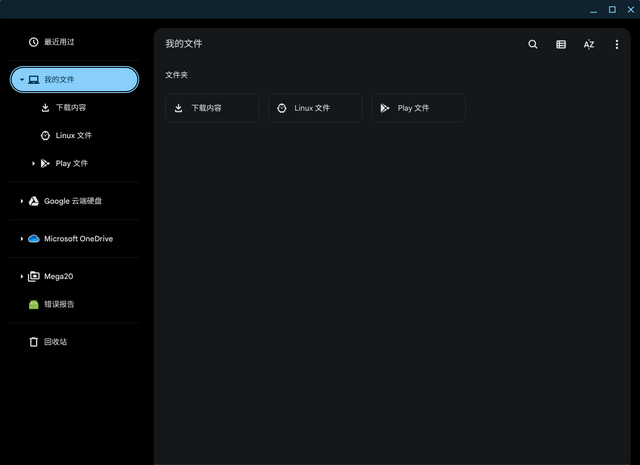Click the 我的文件 breadcrumb title
Viewport: 640px width, 465px height.
tap(184, 44)
